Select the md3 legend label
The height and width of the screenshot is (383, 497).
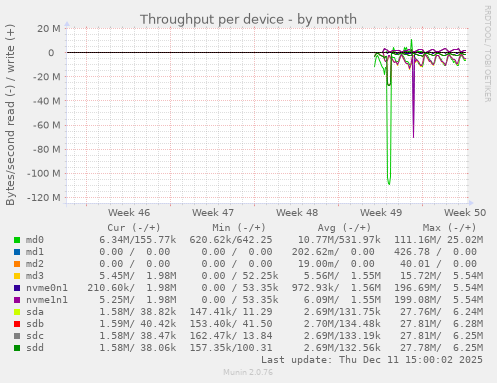tap(35, 276)
